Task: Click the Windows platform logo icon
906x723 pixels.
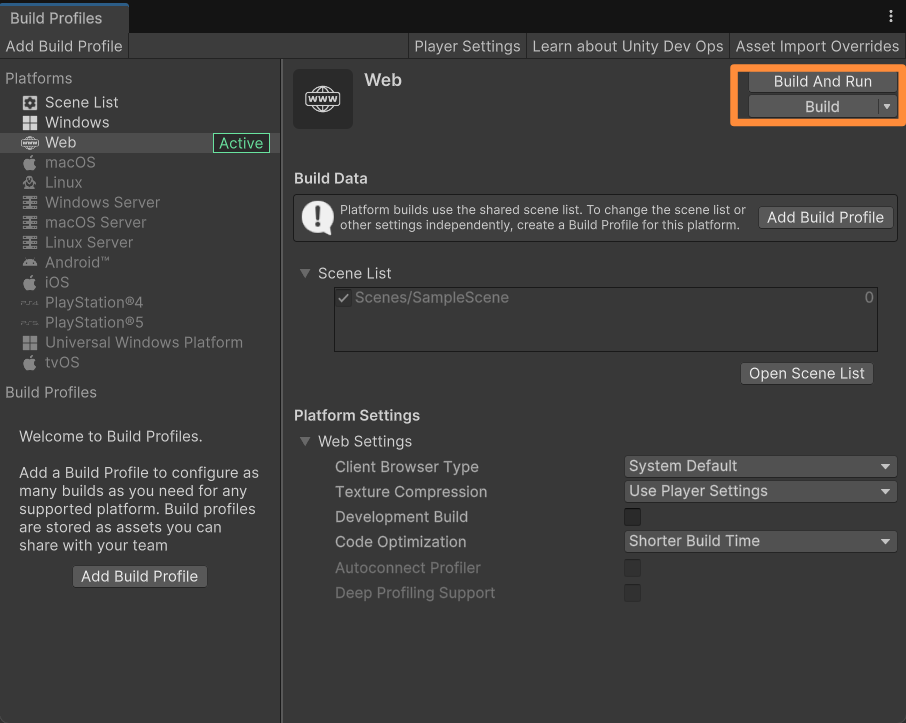Action: tap(29, 123)
